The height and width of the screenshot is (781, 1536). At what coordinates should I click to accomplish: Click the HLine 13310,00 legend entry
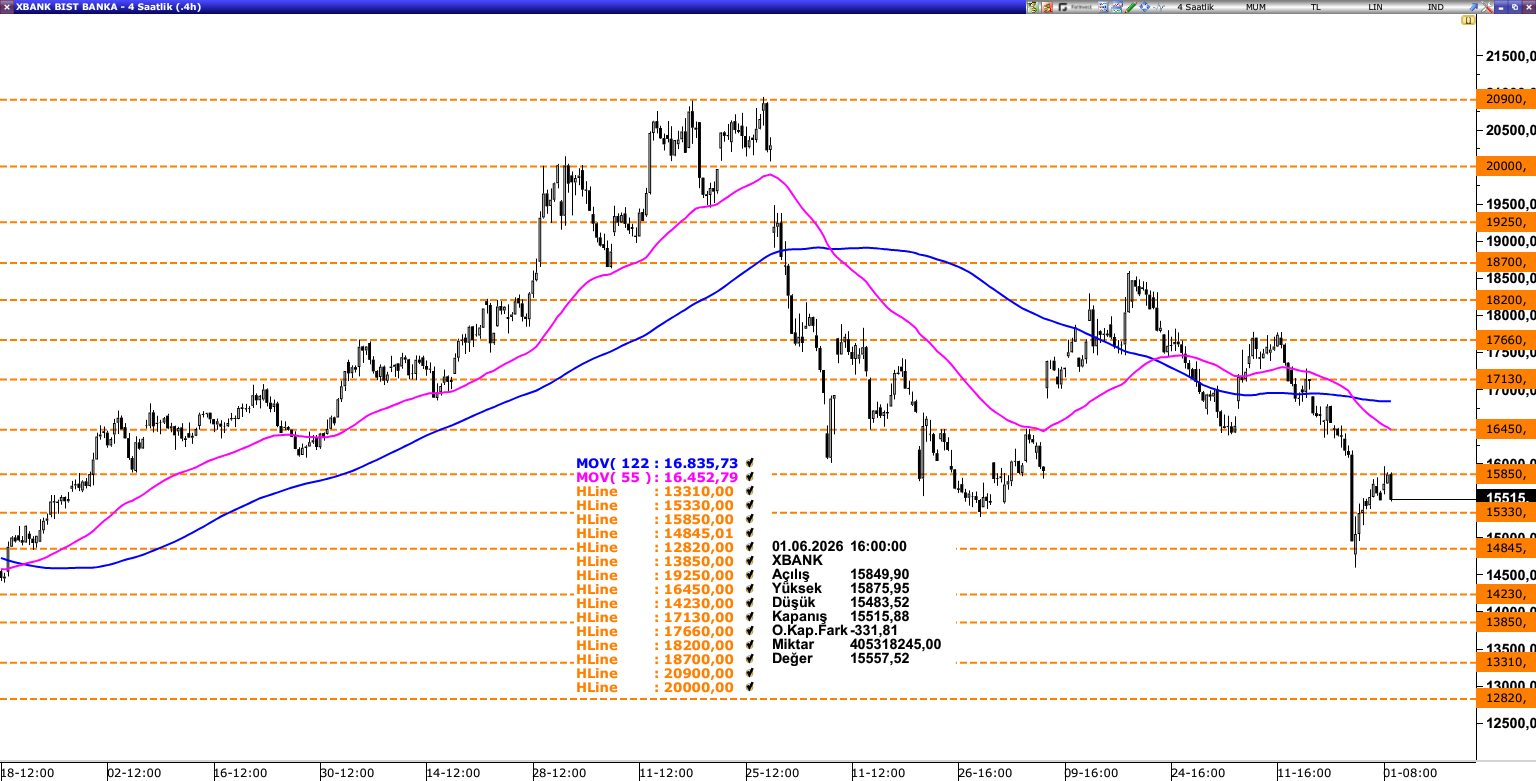pos(655,491)
